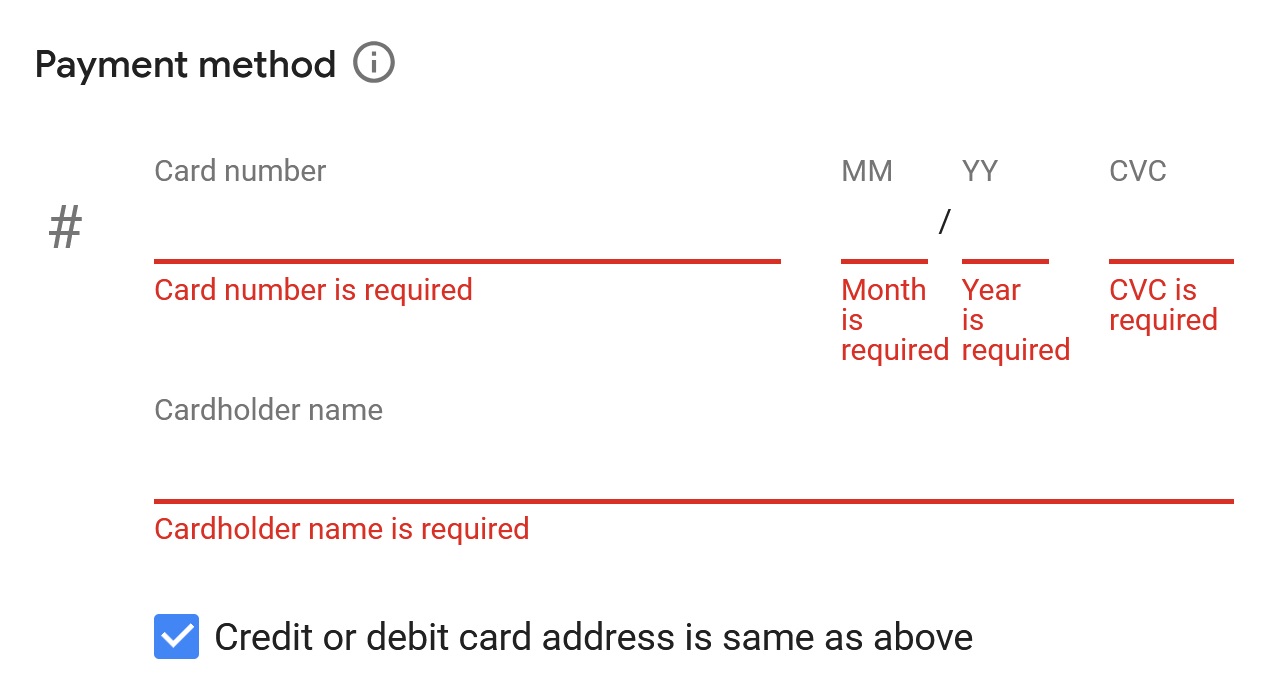Click the 'Month is required' error text
The height and width of the screenshot is (689, 1279).
click(x=895, y=320)
